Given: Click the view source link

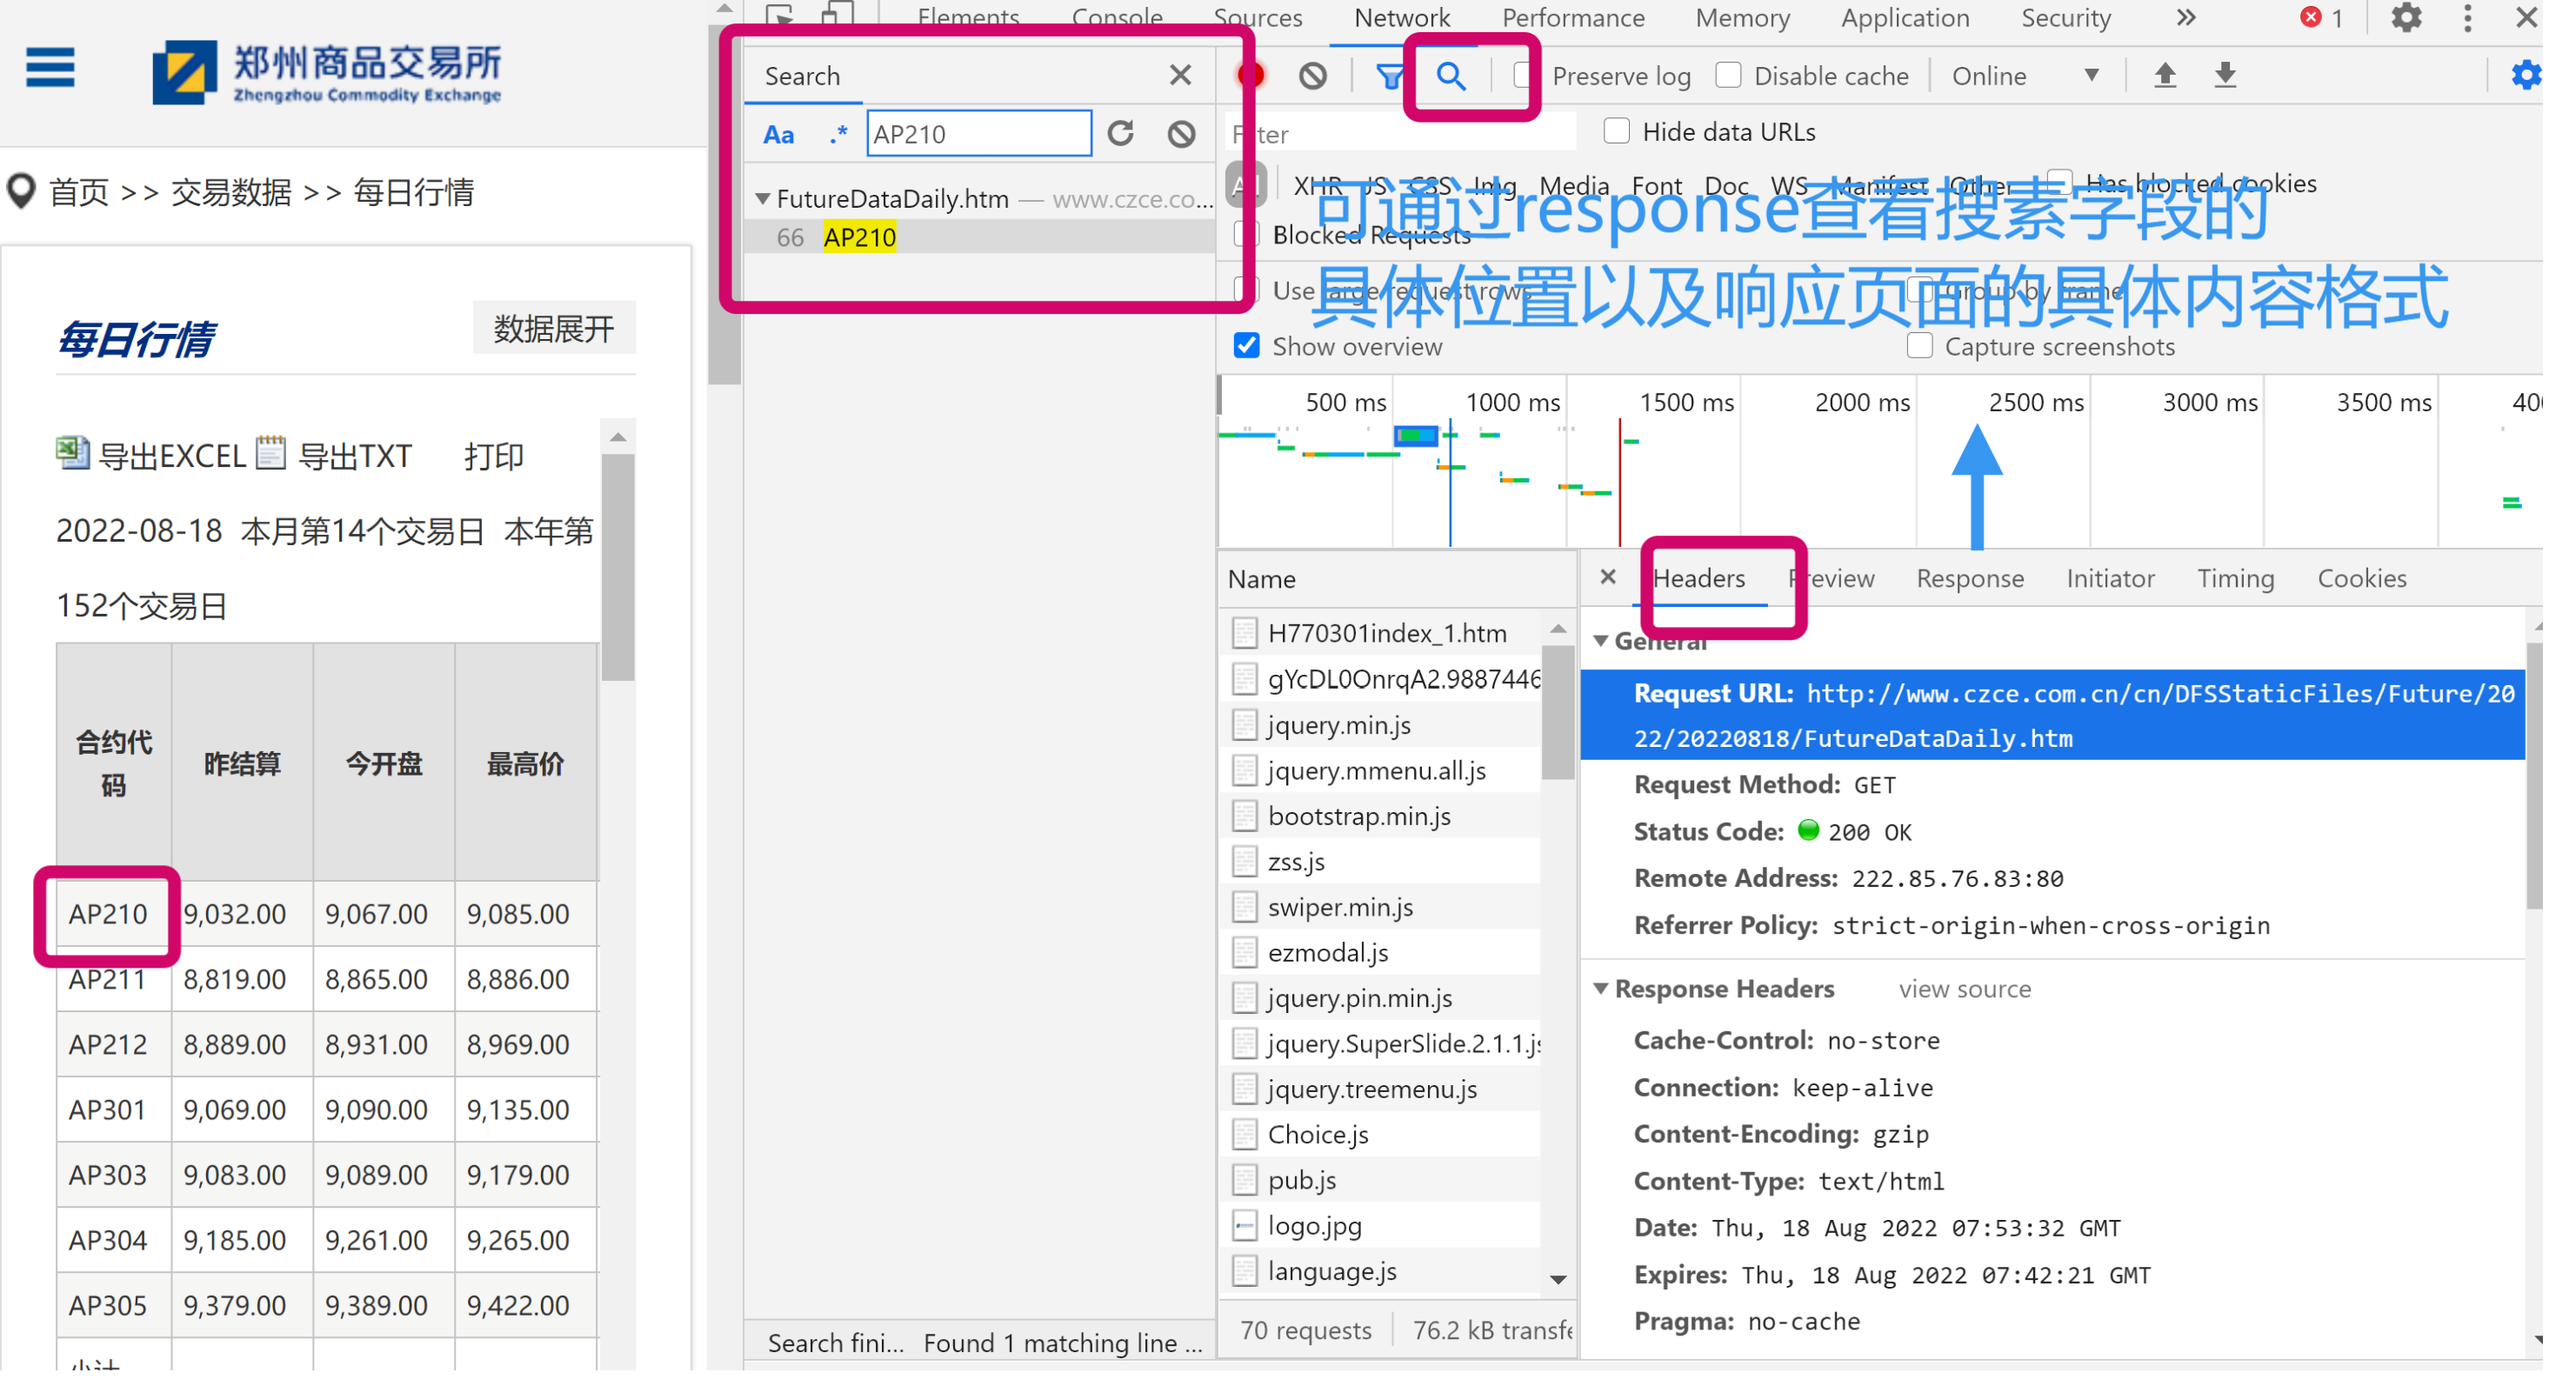Looking at the screenshot, I should click(x=1964, y=988).
